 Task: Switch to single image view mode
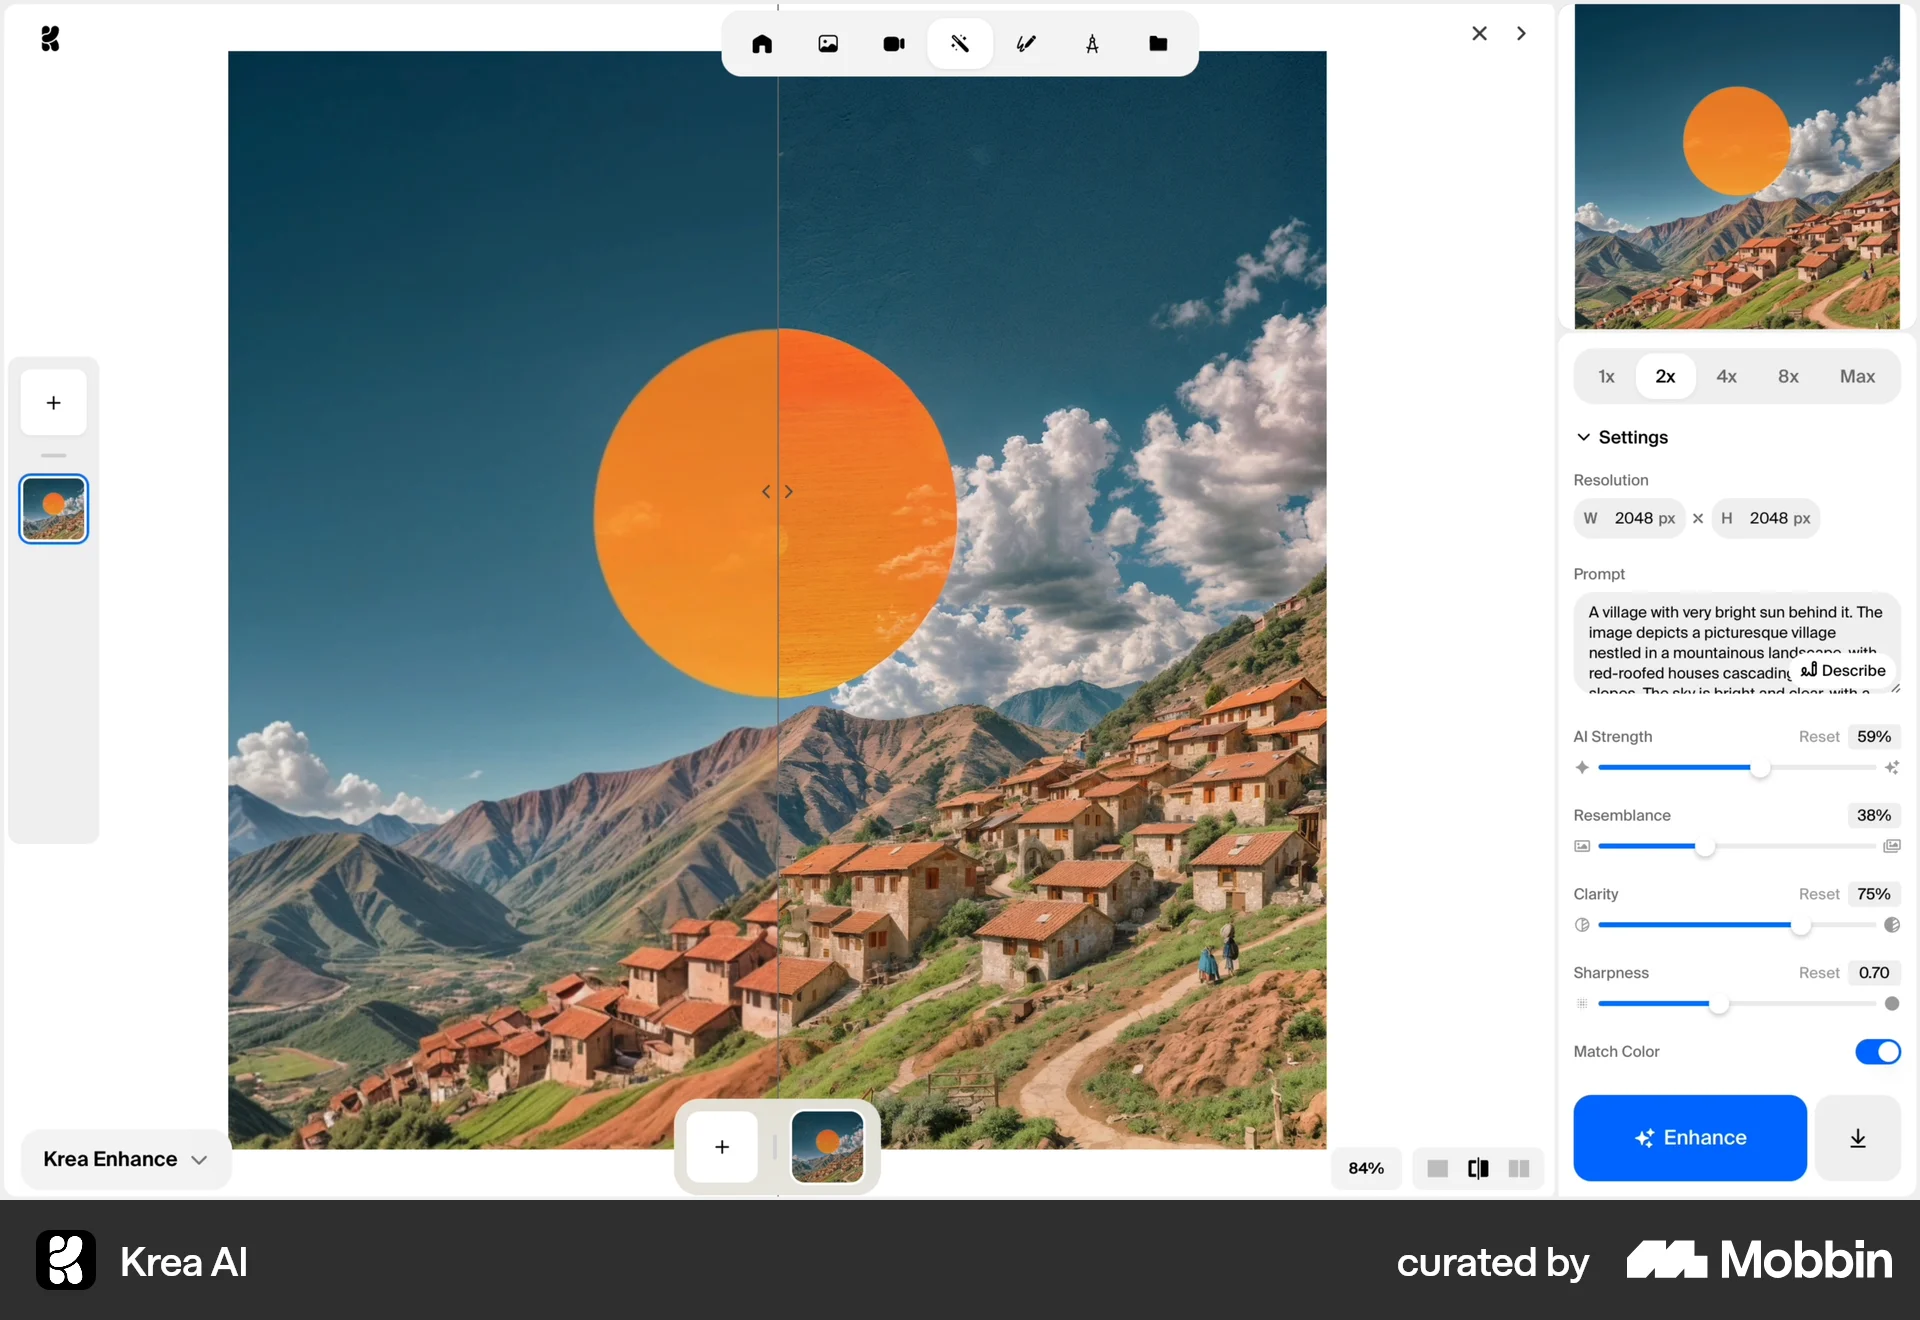1437,1168
